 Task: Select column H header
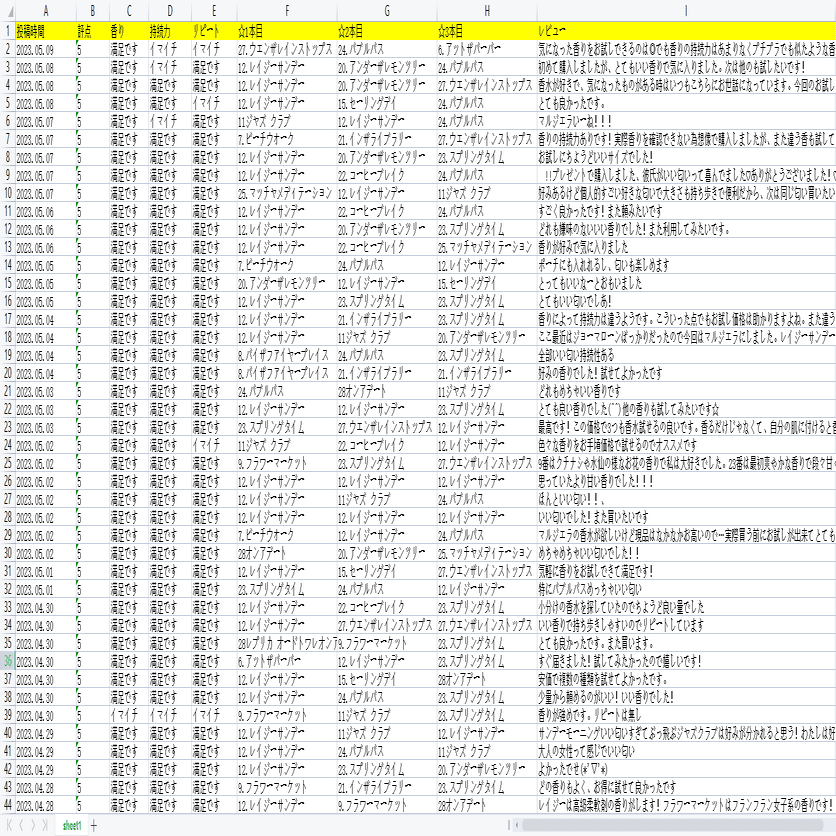point(487,11)
